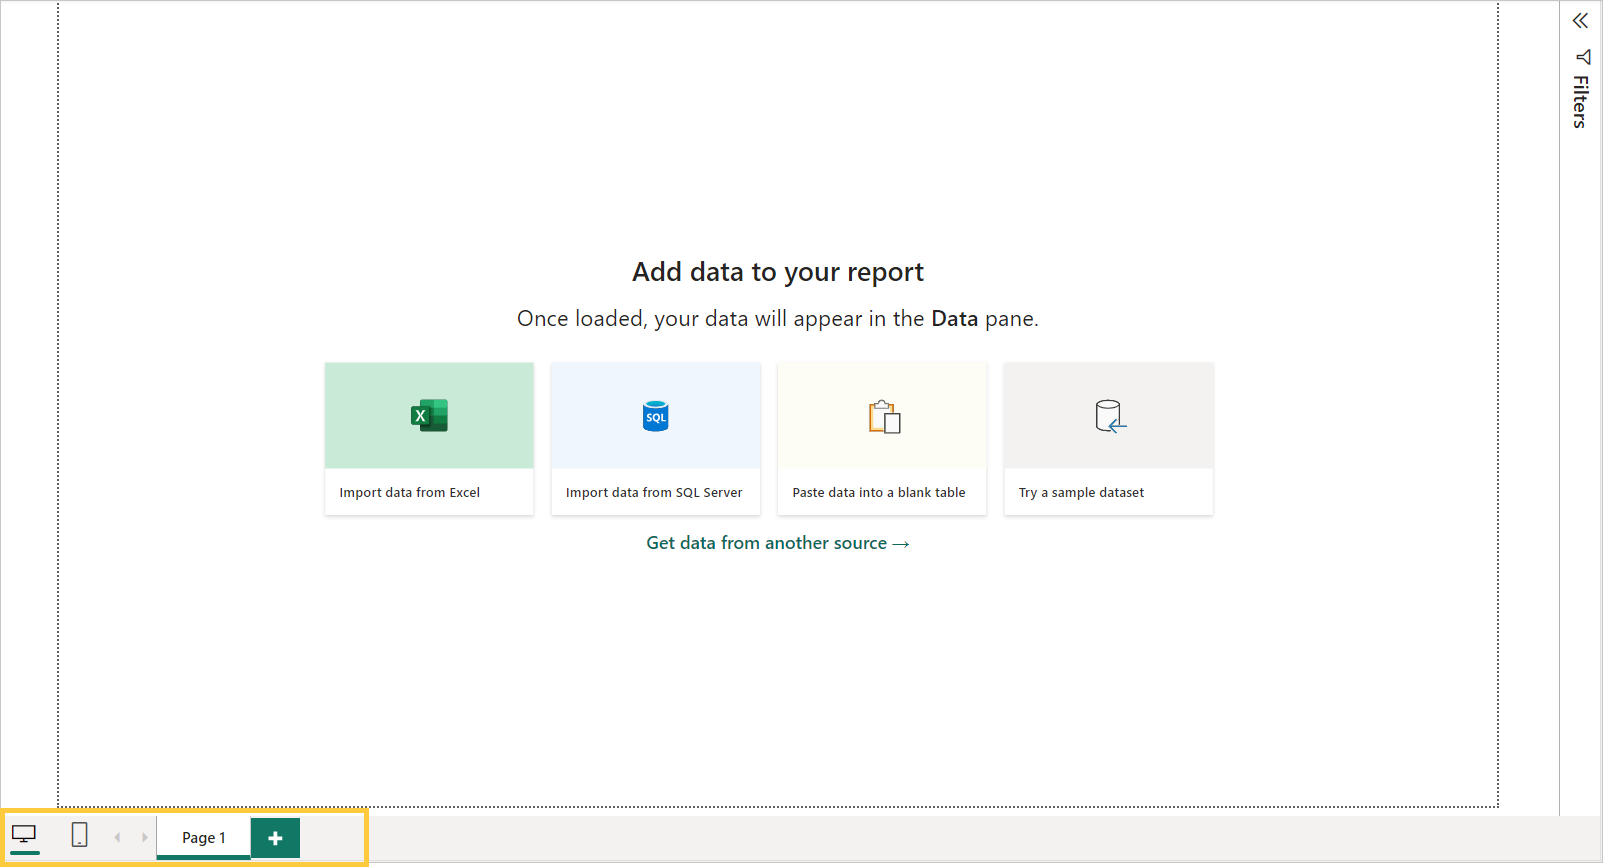The width and height of the screenshot is (1603, 867).
Task: Click the blue SQL database icon
Action: click(x=655, y=416)
